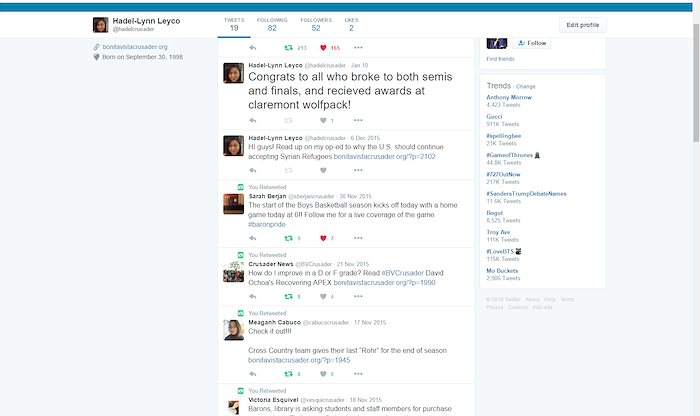Open the Followers tab showing 52
This screenshot has height=416, width=700.
pos(316,25)
